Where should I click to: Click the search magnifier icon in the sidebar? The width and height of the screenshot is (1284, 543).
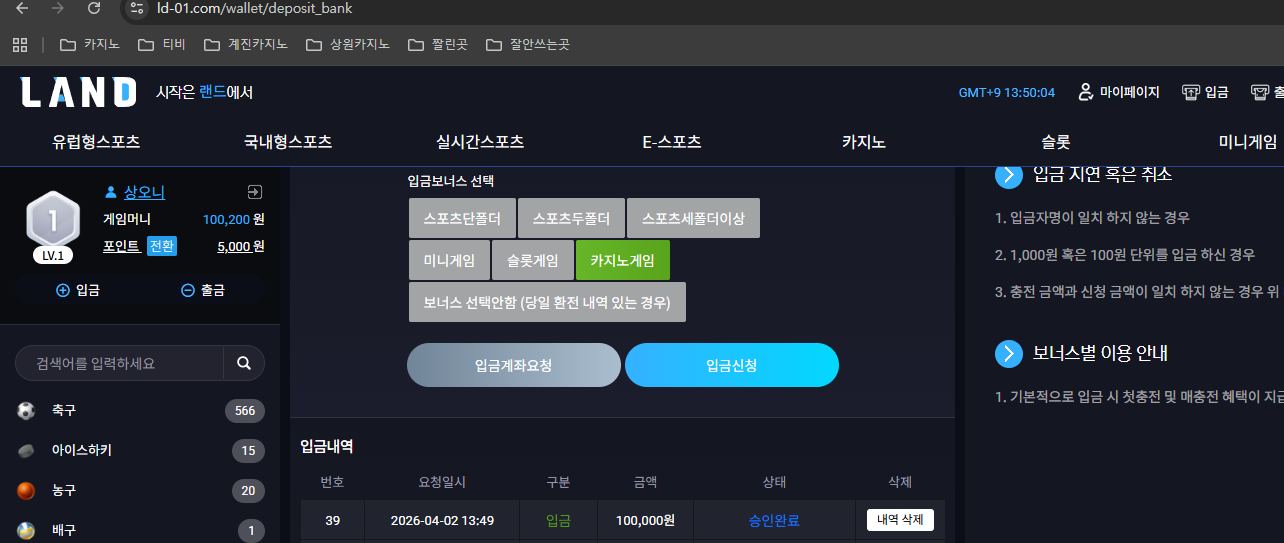pos(244,363)
